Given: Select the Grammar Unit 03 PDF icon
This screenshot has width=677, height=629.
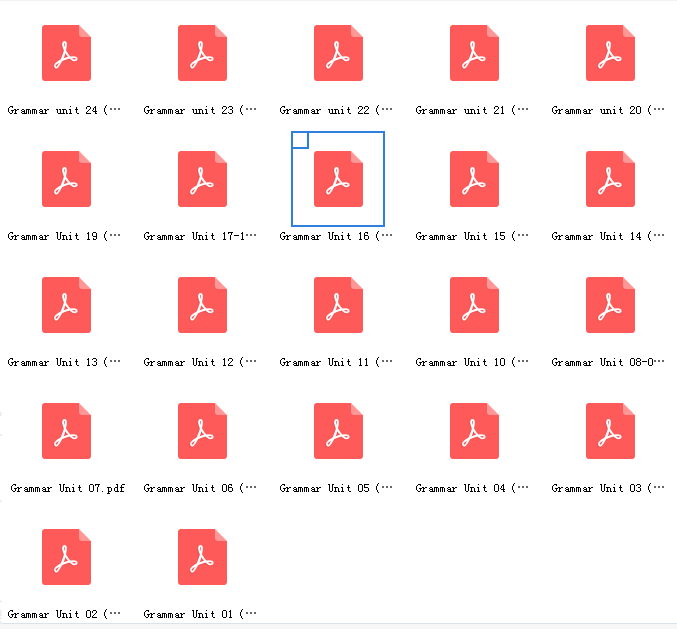Looking at the screenshot, I should (611, 431).
